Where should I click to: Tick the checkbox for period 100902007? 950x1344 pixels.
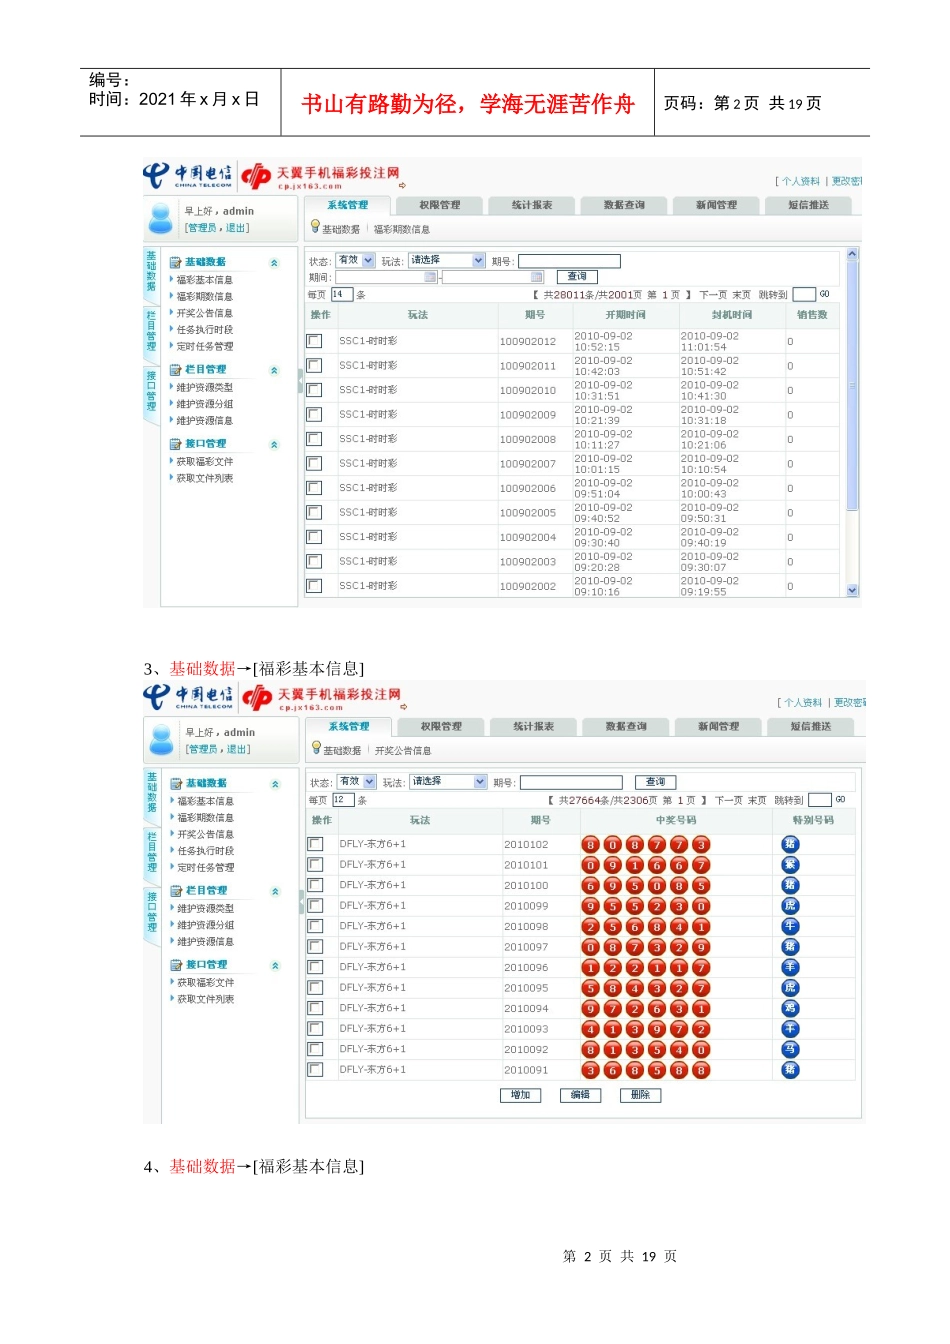314,464
